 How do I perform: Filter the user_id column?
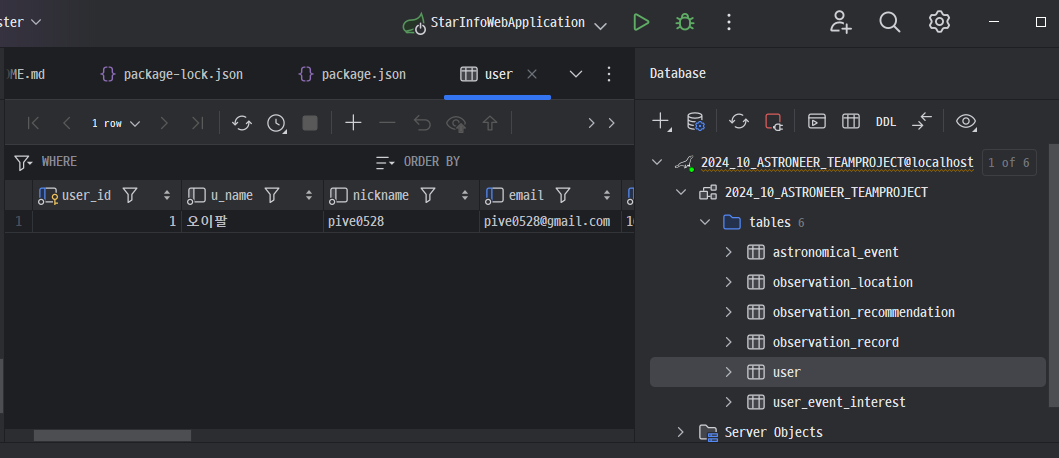130,195
